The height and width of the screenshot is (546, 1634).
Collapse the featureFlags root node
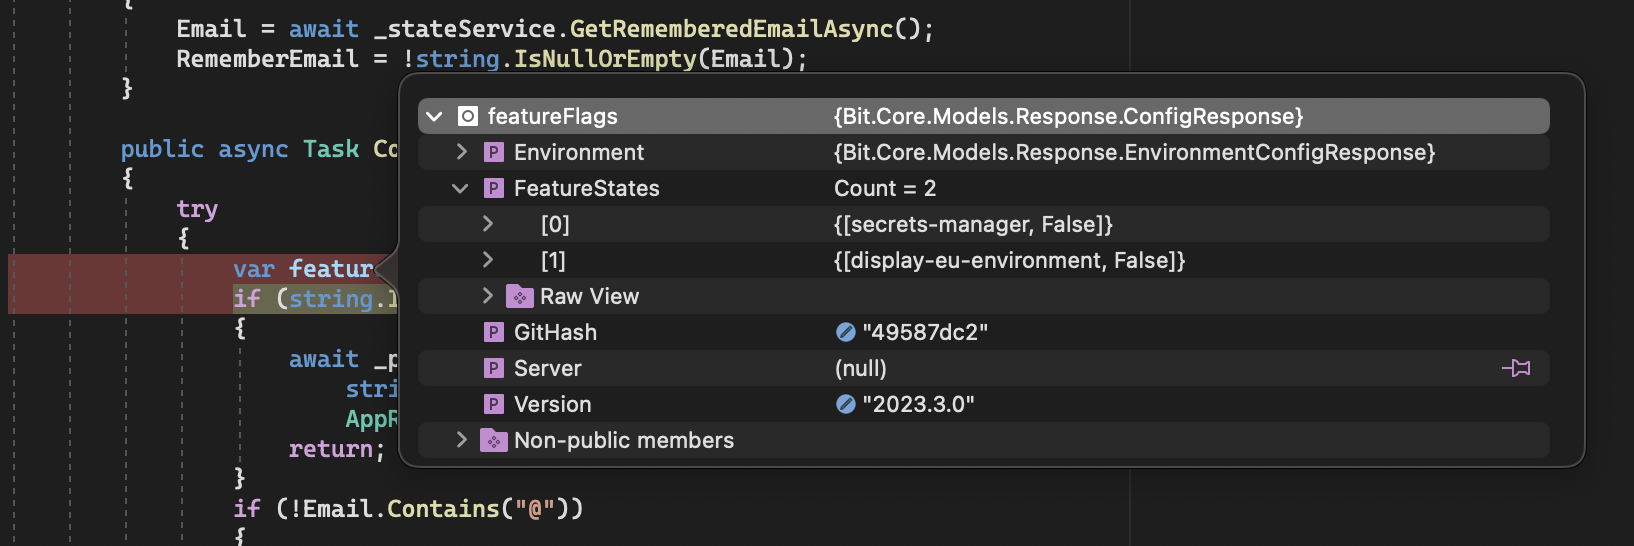435,117
